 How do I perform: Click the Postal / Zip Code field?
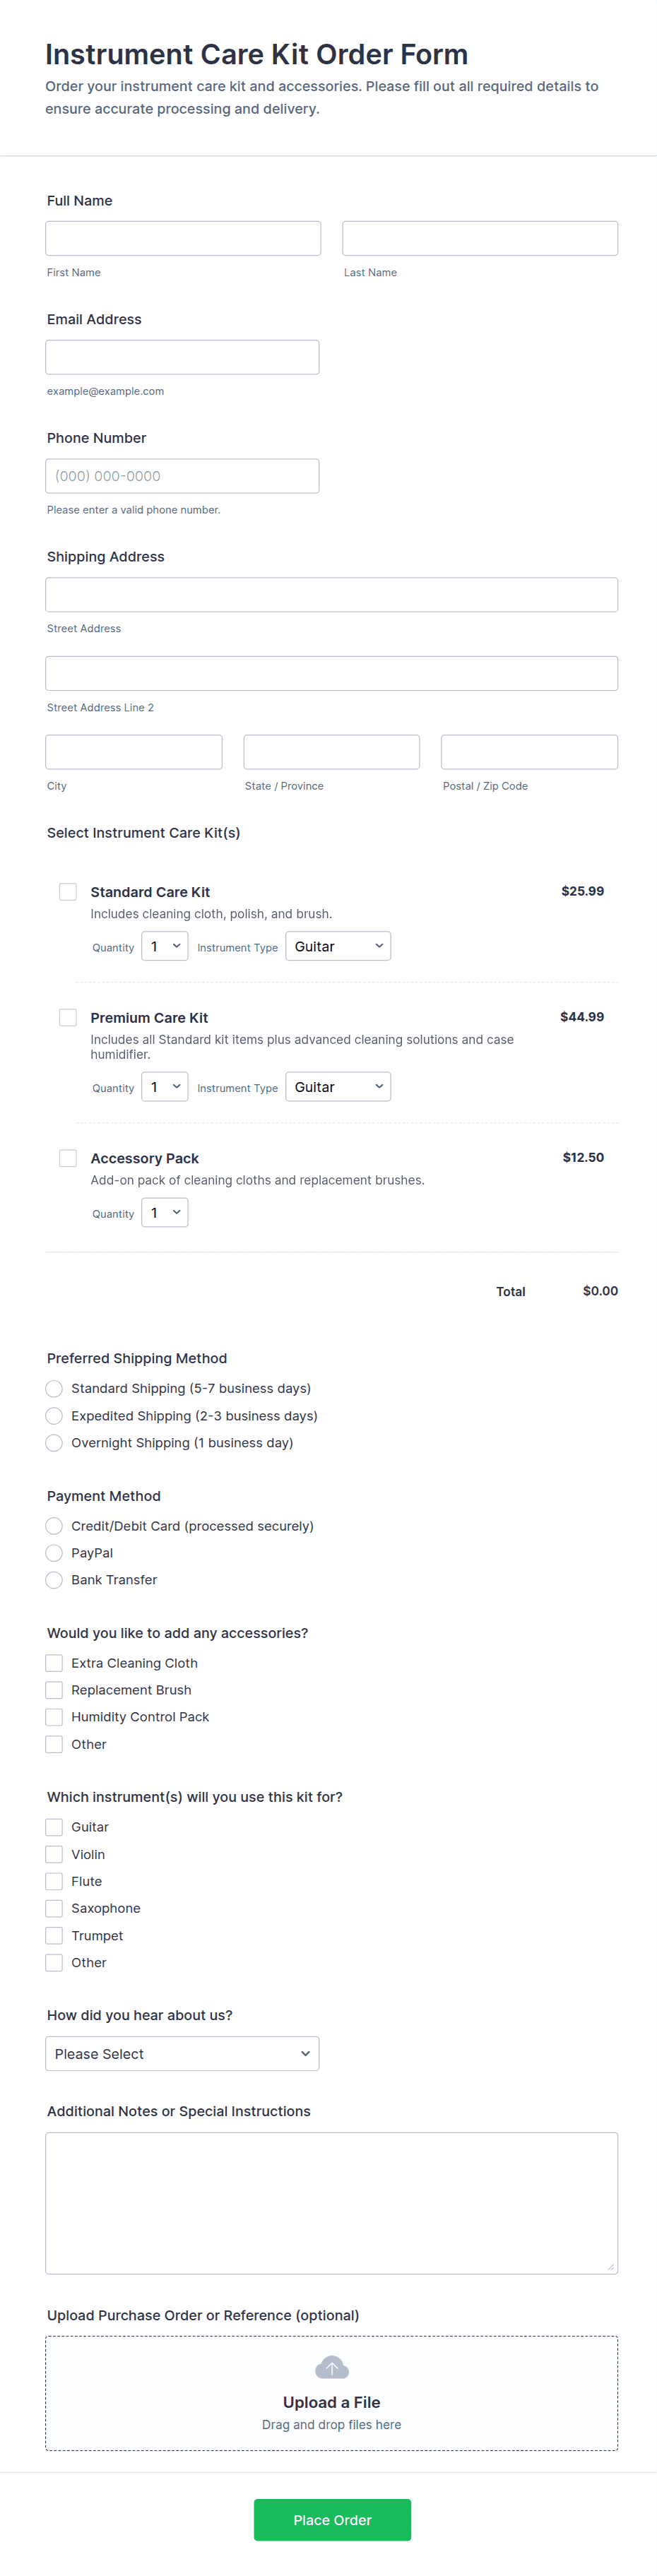tap(529, 752)
